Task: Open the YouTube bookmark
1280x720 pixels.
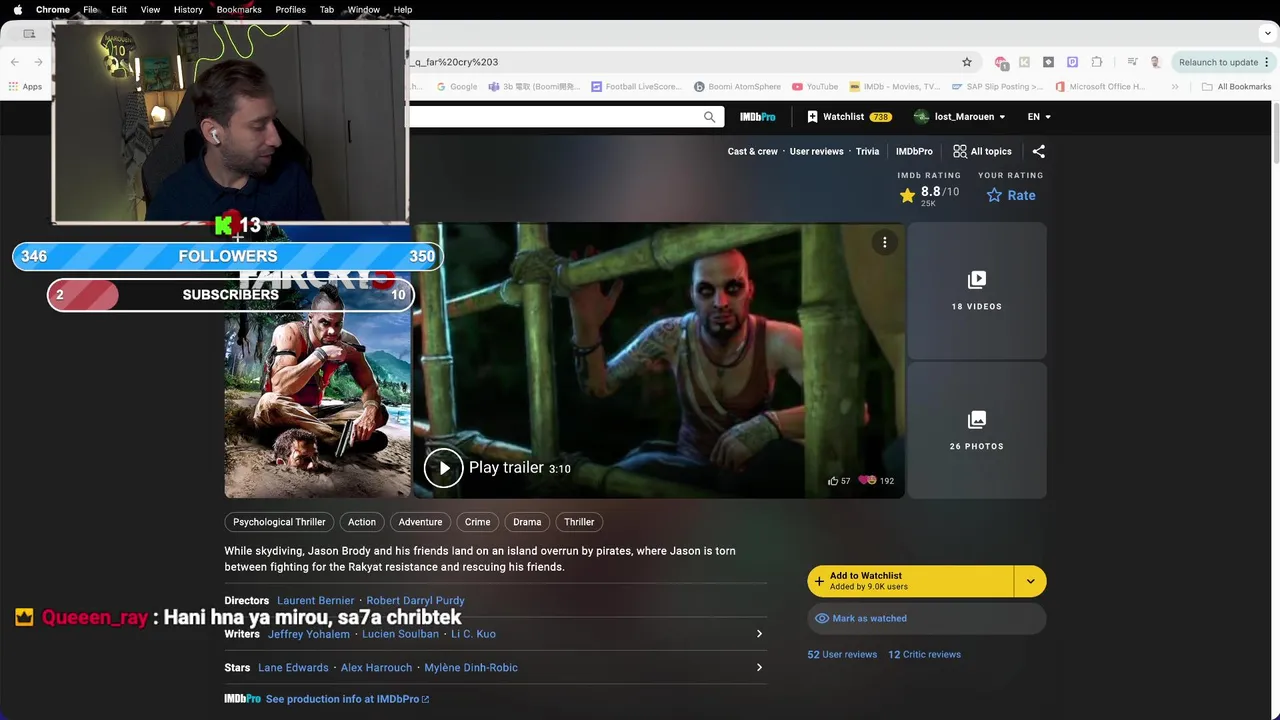Action: coord(815,87)
